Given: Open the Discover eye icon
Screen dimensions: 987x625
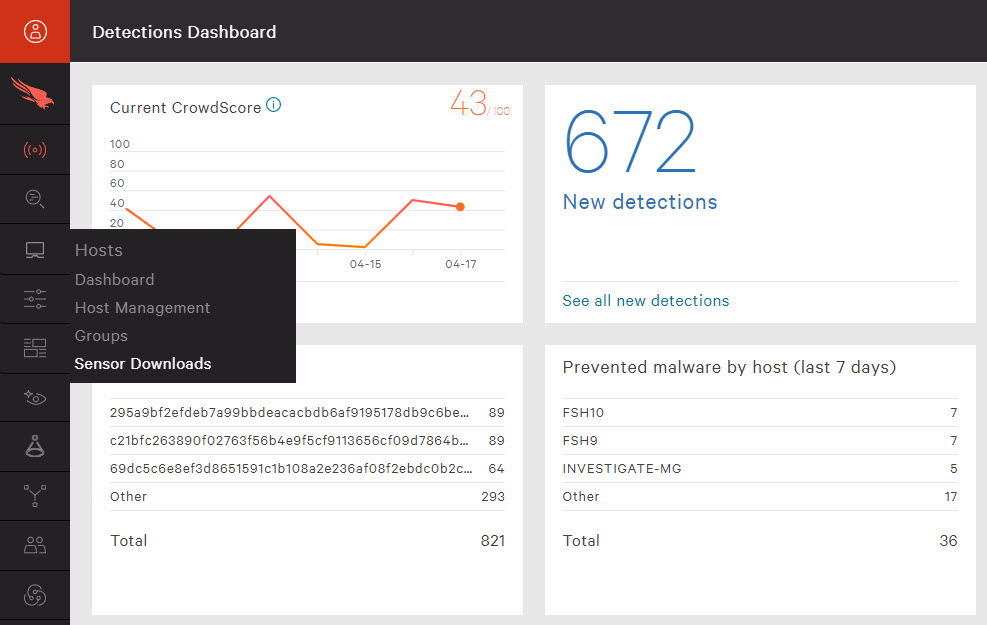Looking at the screenshot, I should coord(34,396).
